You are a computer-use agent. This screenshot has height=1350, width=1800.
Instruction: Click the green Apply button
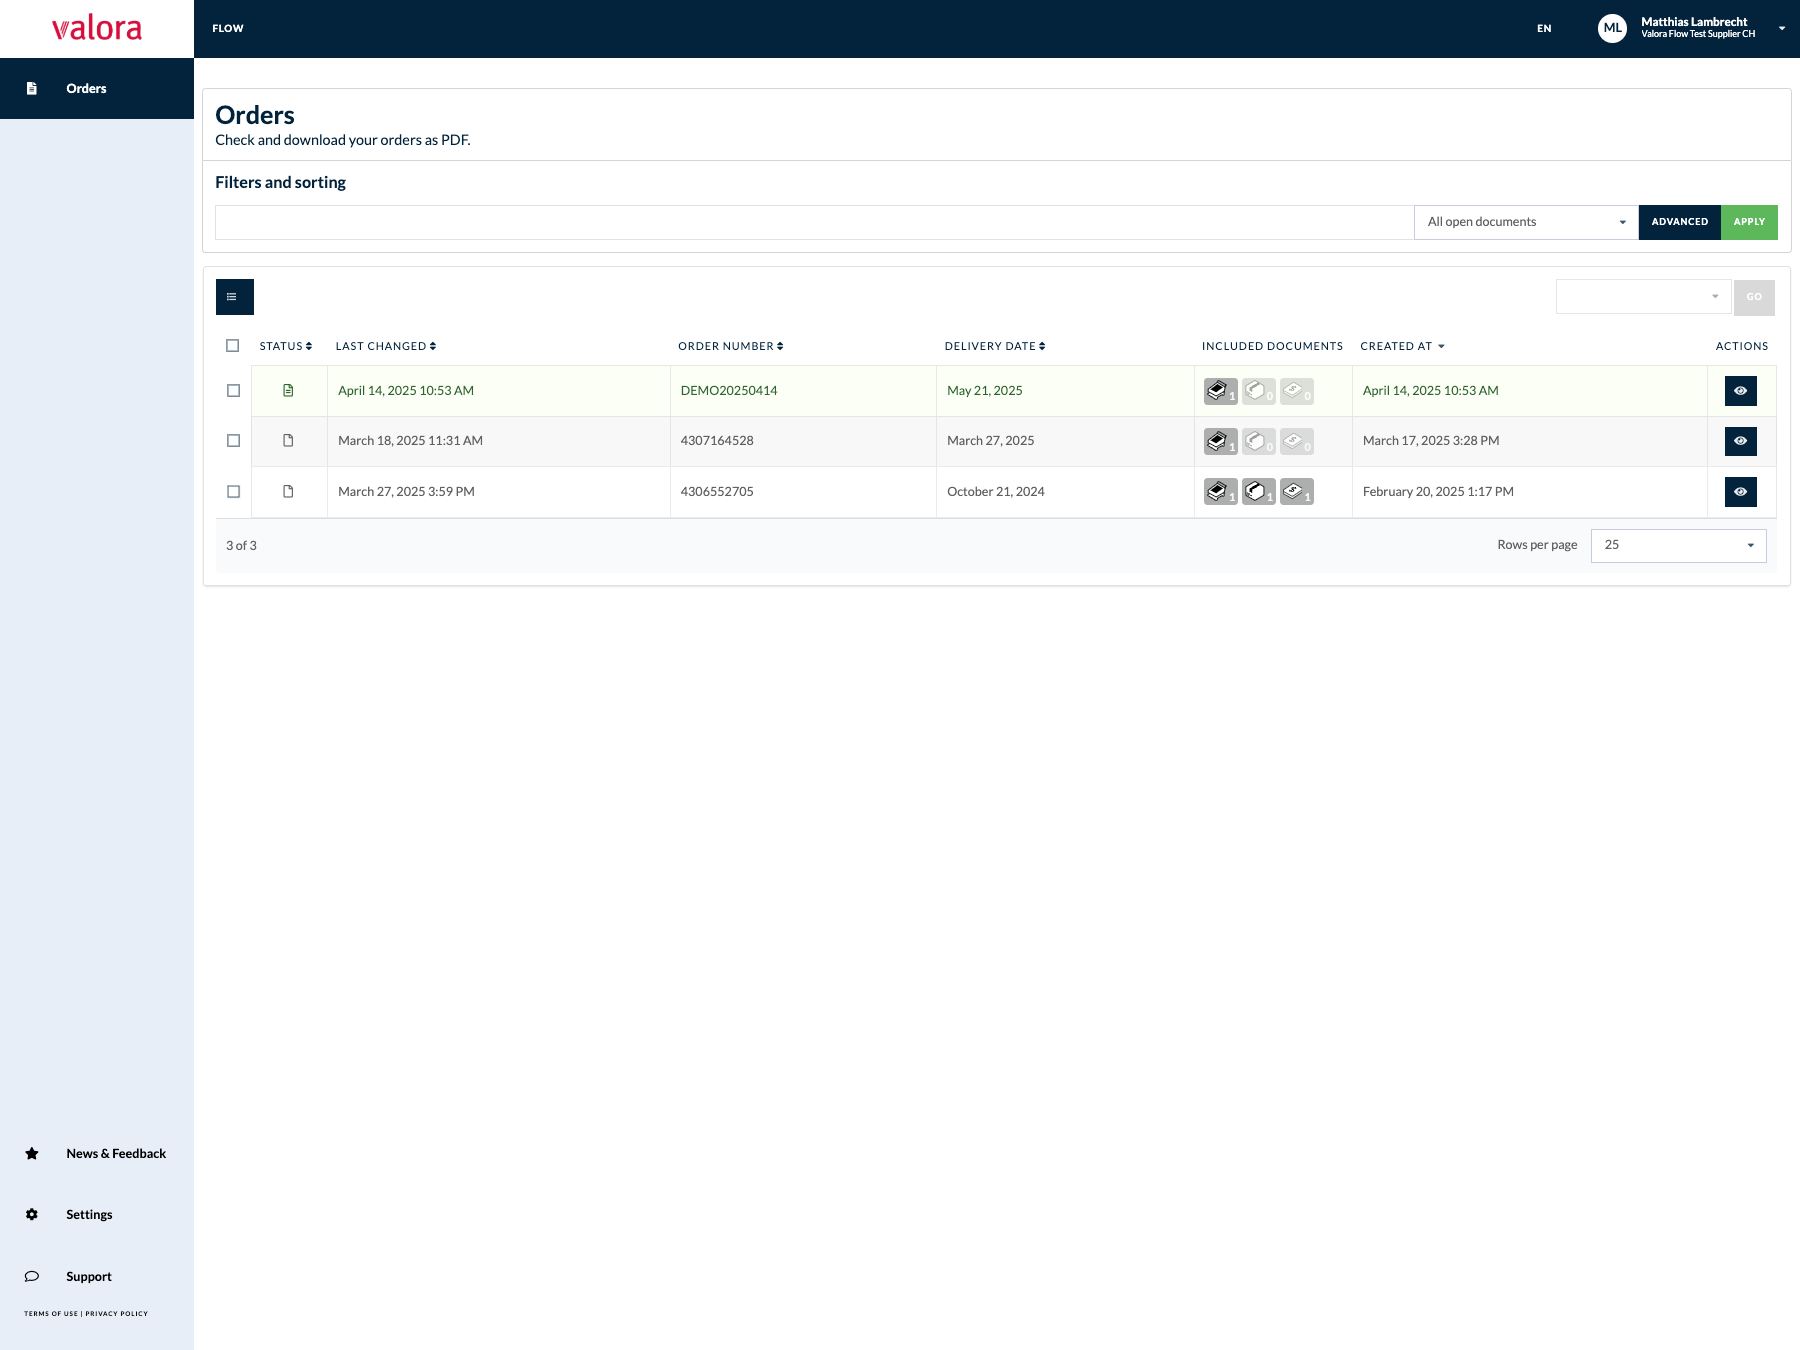(x=1749, y=222)
